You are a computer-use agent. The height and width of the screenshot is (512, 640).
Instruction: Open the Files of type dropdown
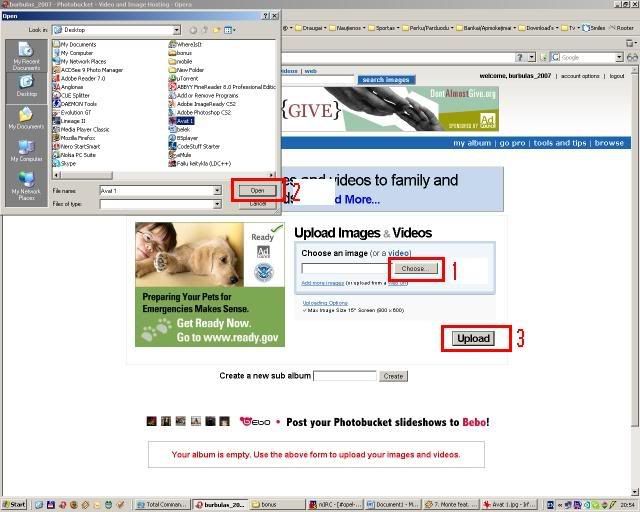[217, 204]
